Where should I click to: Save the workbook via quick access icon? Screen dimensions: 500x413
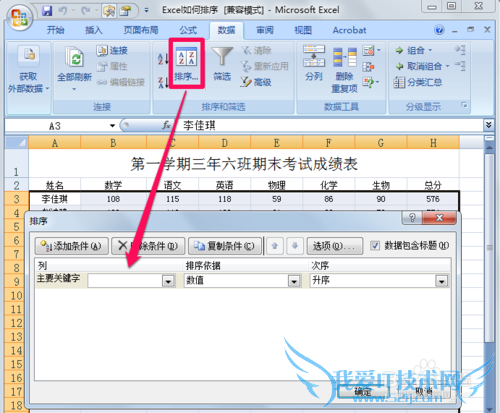coord(47,11)
